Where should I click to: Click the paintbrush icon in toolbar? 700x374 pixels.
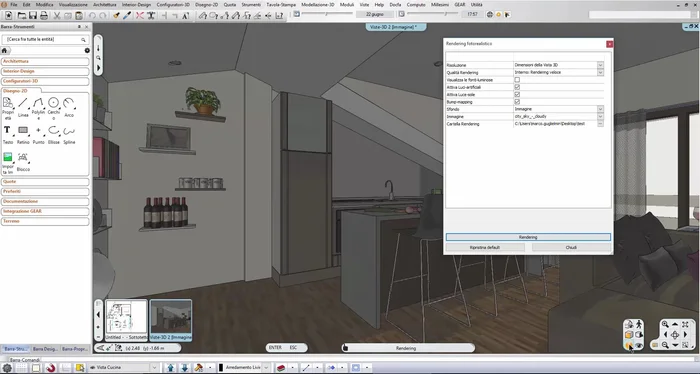point(116,15)
